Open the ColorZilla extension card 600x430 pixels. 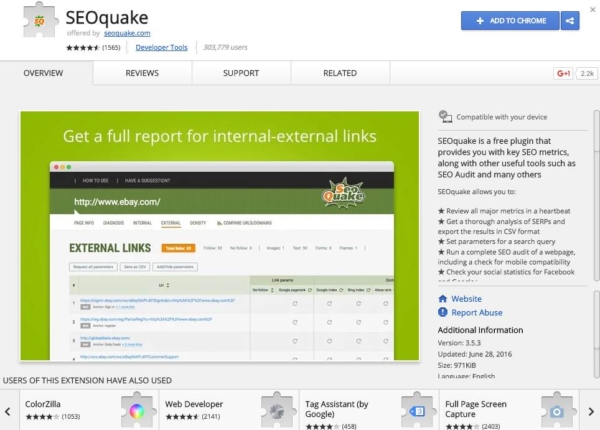tap(89, 410)
